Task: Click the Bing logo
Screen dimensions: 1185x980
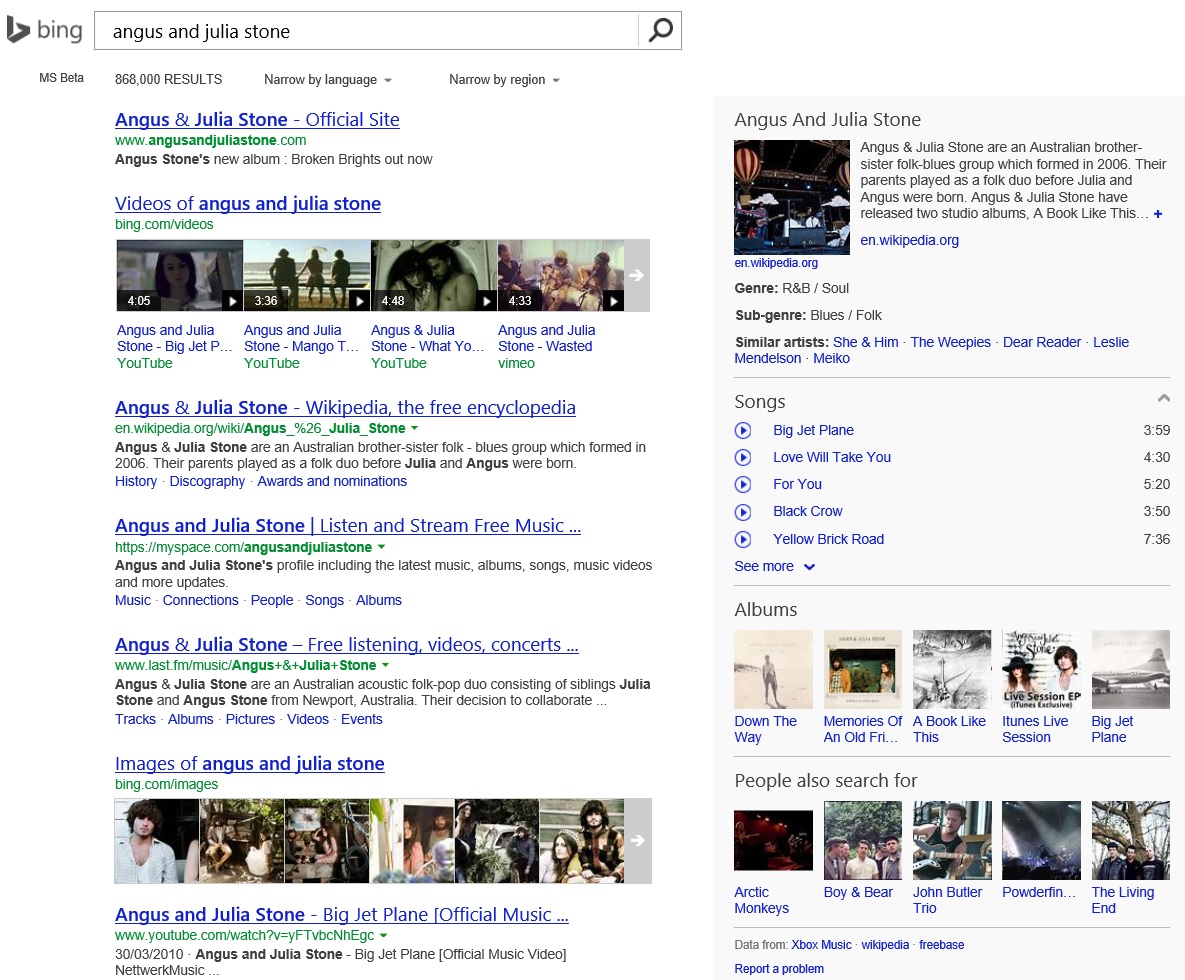Action: coord(45,30)
